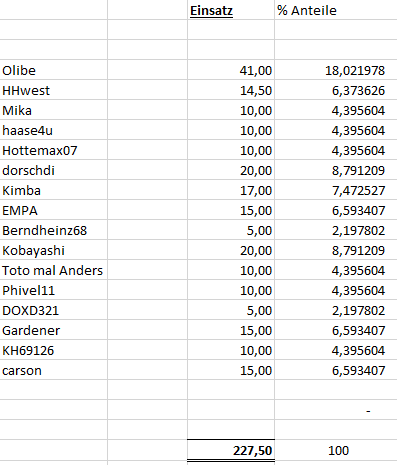Select the % Anteile header cell
This screenshot has width=397, height=465.
point(336,10)
